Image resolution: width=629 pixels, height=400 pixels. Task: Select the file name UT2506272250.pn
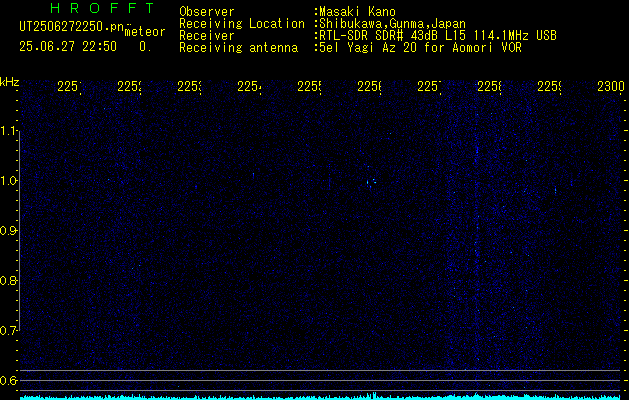pyautogui.click(x=71, y=27)
